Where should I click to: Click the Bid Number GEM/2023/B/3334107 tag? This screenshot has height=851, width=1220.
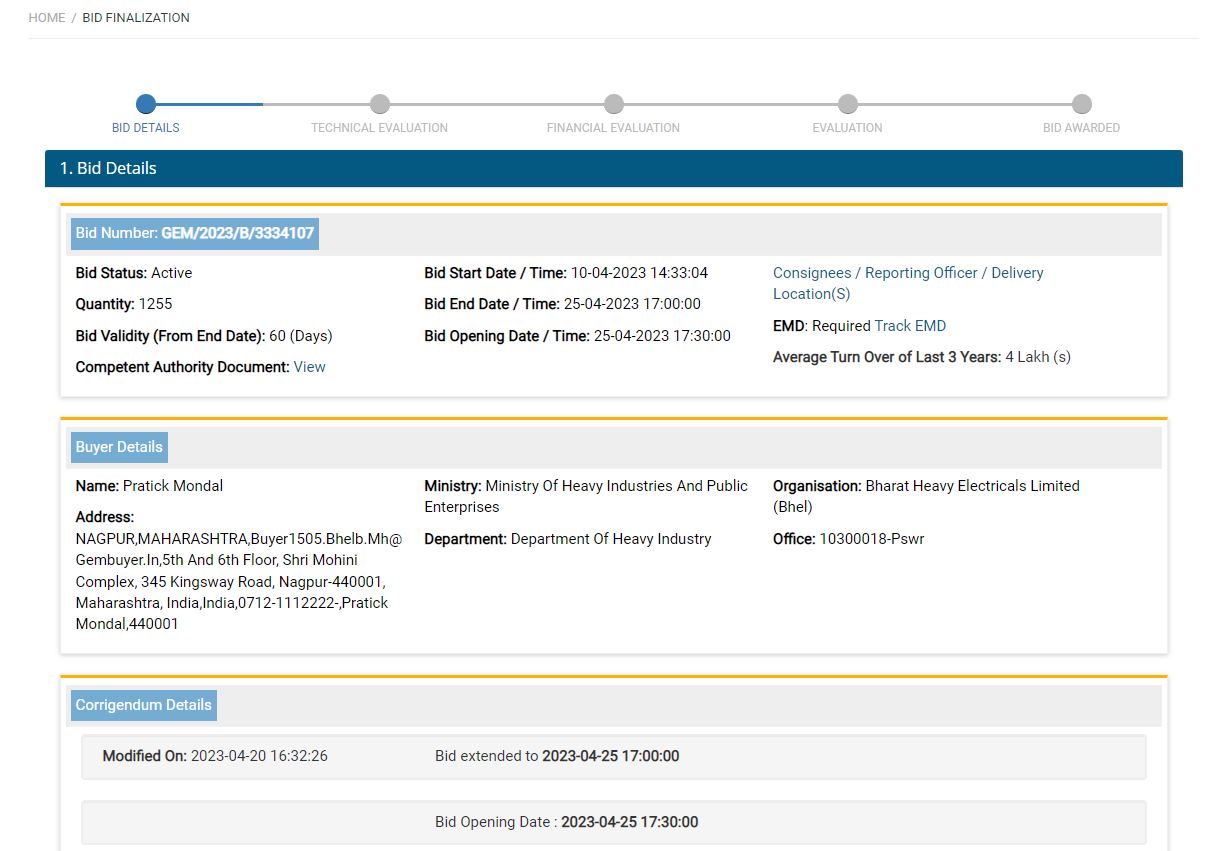click(195, 234)
